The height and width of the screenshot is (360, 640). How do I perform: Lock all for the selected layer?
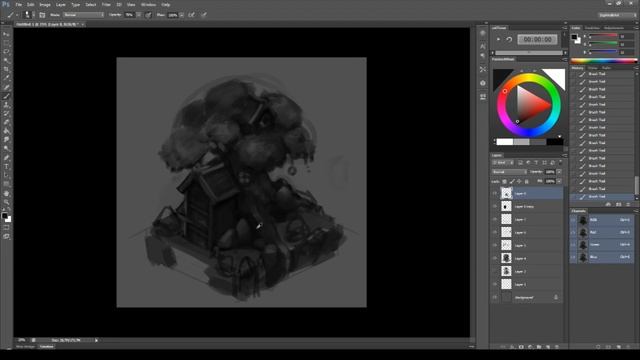click(527, 181)
